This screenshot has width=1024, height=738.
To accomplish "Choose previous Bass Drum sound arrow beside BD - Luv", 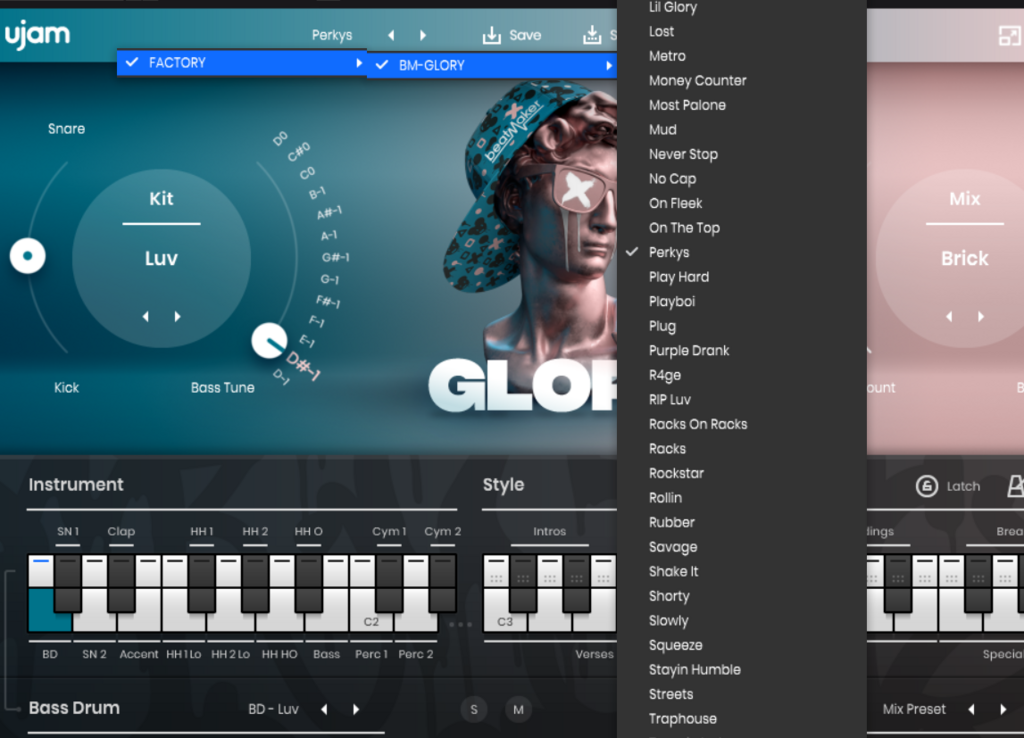I will click(x=325, y=709).
